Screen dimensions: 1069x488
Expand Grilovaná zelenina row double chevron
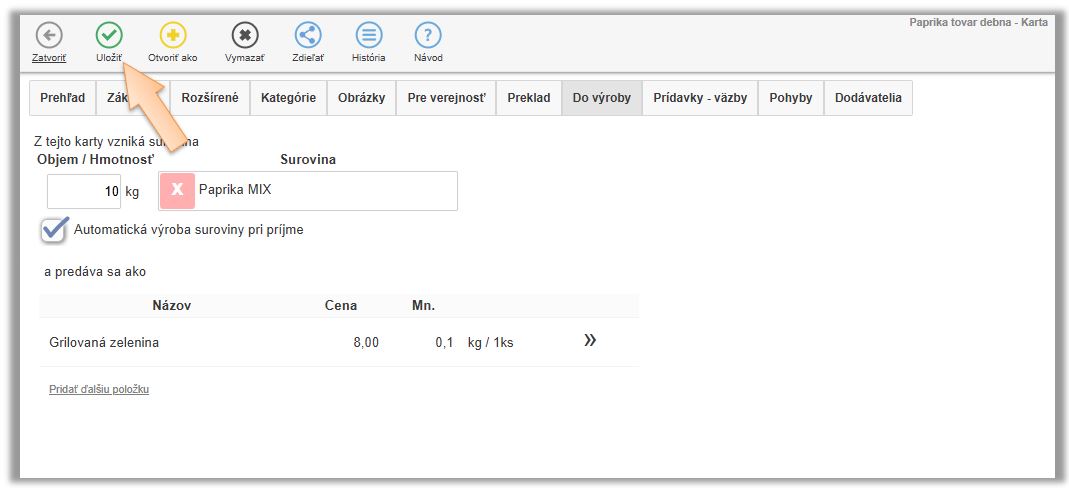pyautogui.click(x=590, y=341)
